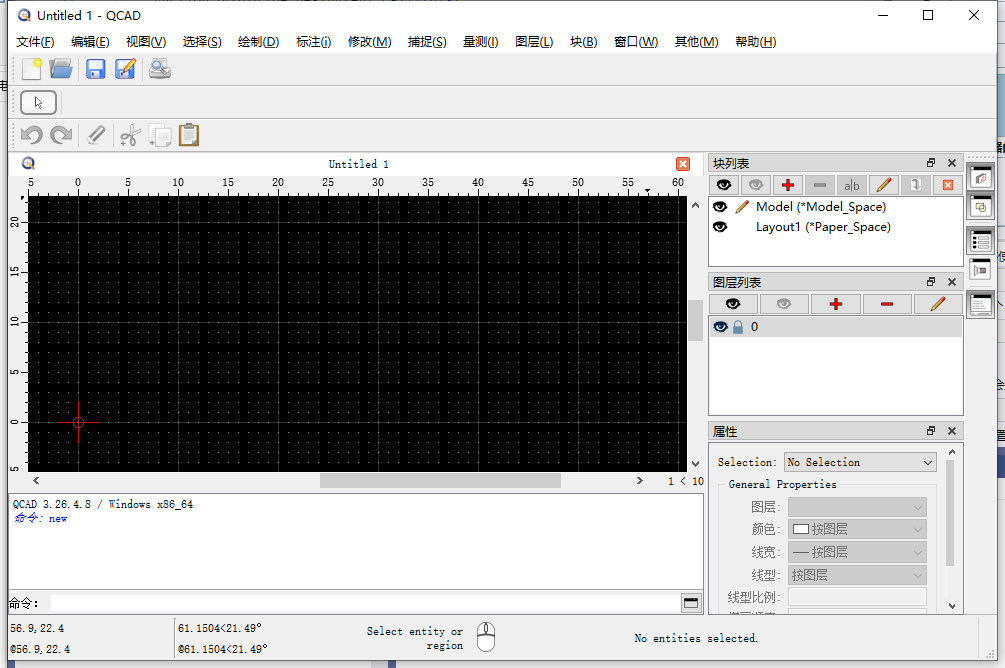Rename a block via the a|b icon

point(851,185)
